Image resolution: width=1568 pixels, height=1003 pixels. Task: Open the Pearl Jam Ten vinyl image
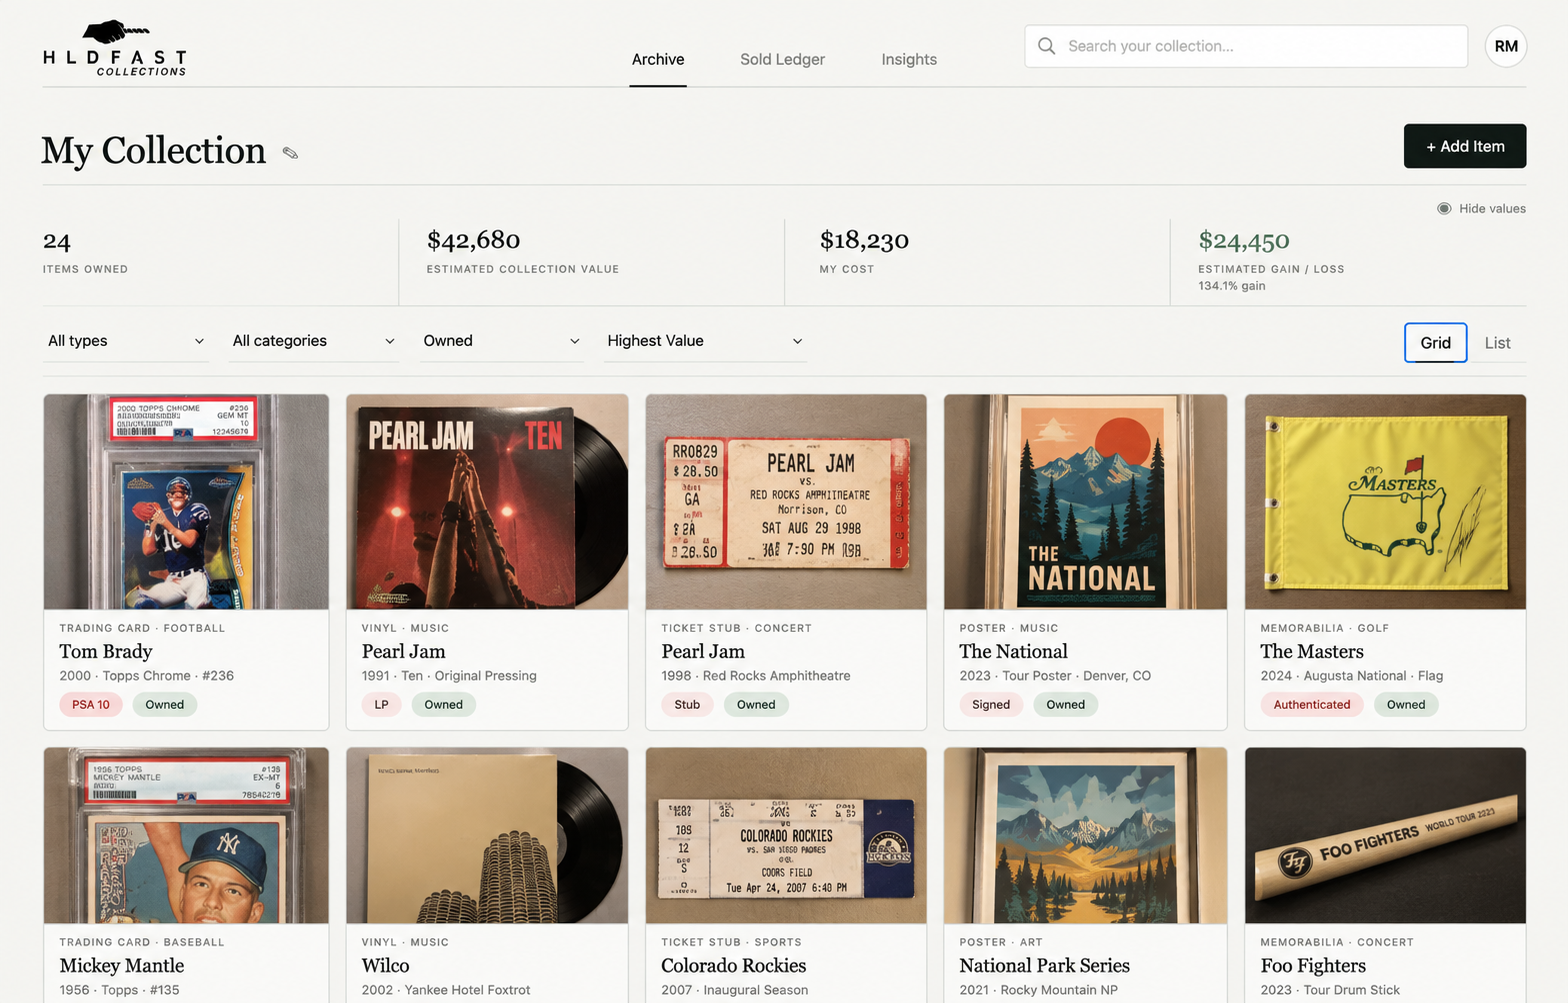[487, 502]
